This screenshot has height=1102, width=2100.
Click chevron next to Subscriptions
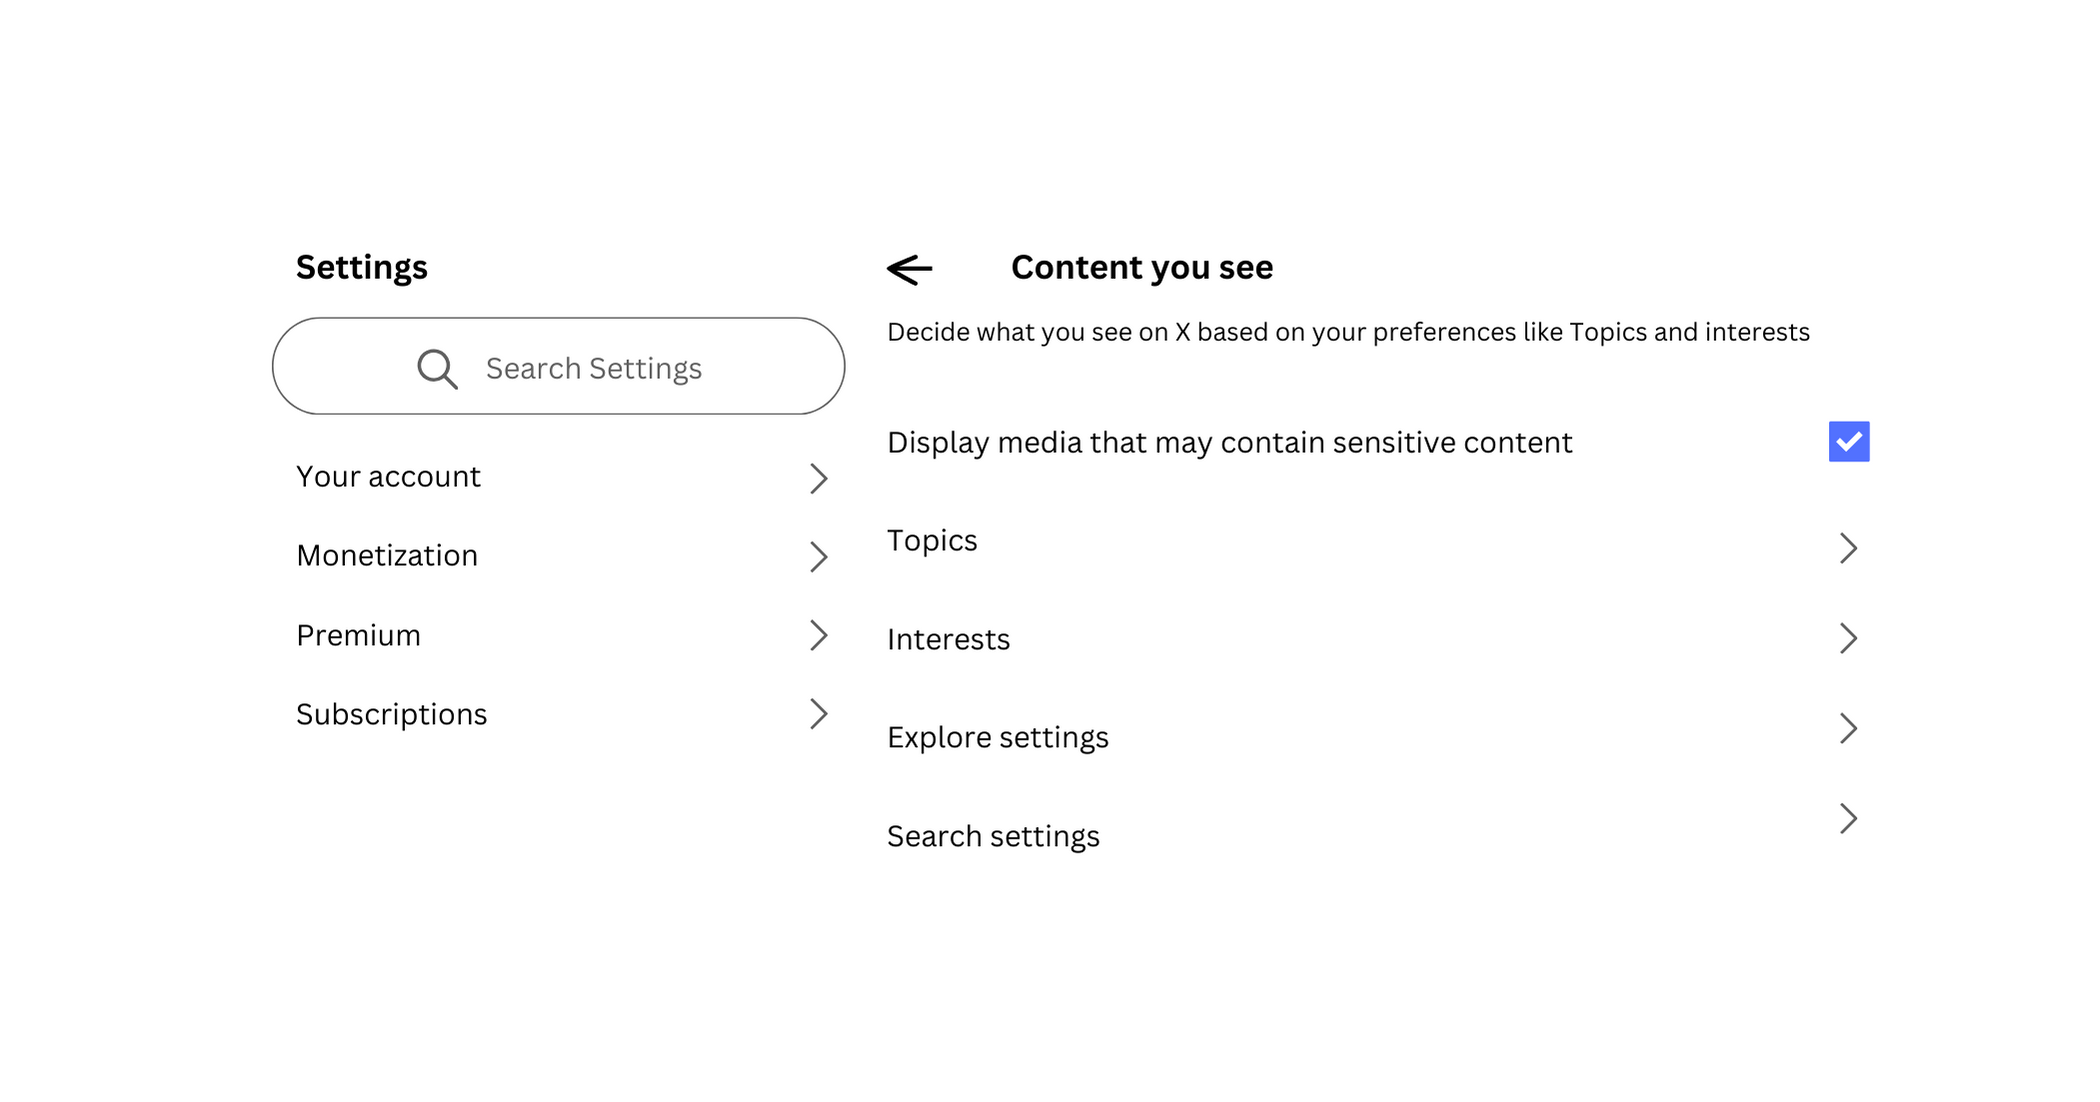point(818,714)
